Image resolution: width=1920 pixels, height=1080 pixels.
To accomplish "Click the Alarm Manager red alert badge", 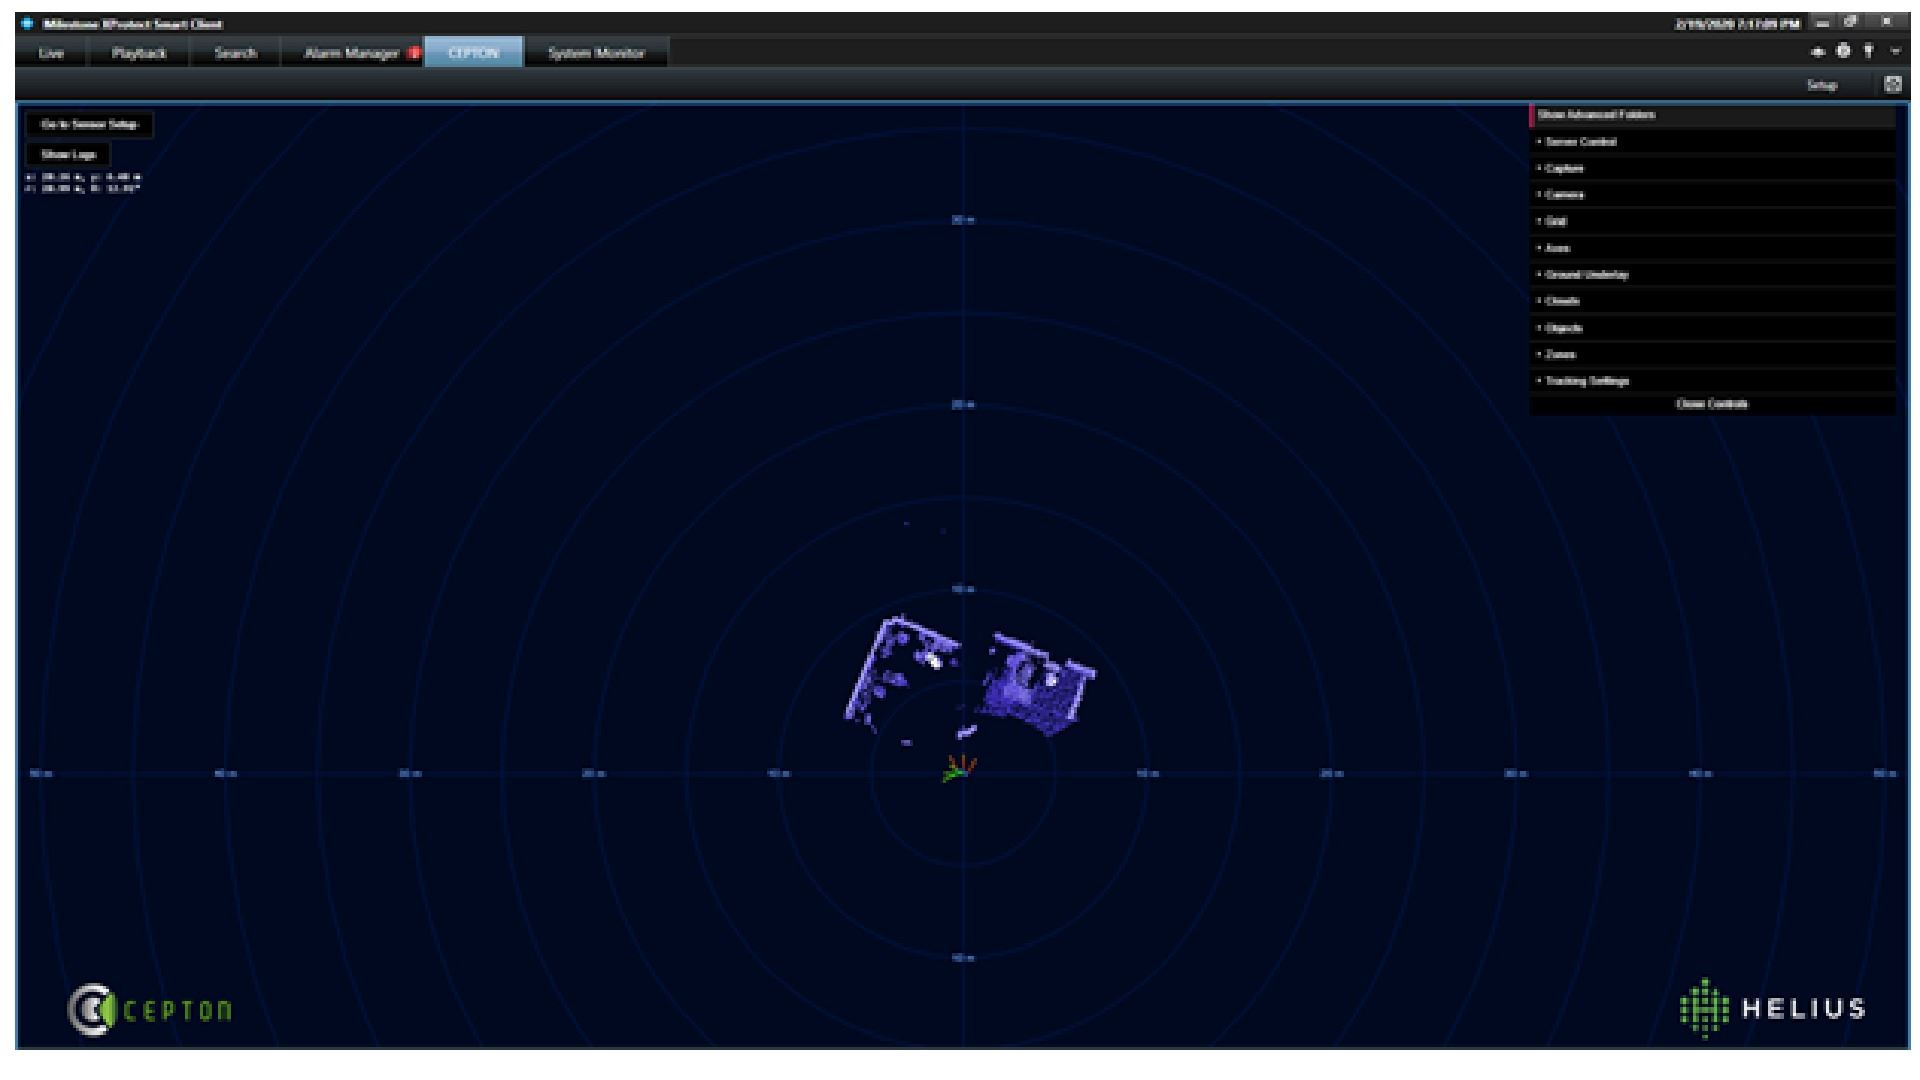I will pos(414,53).
